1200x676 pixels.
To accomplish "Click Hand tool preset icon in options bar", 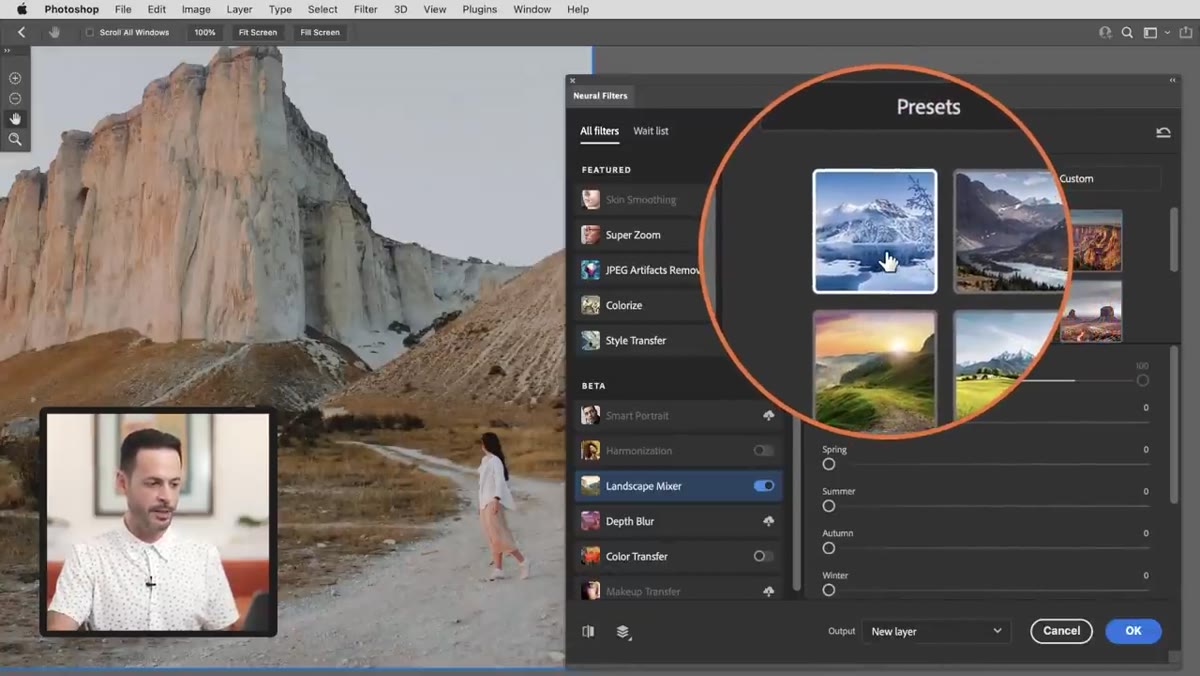I will click(54, 32).
